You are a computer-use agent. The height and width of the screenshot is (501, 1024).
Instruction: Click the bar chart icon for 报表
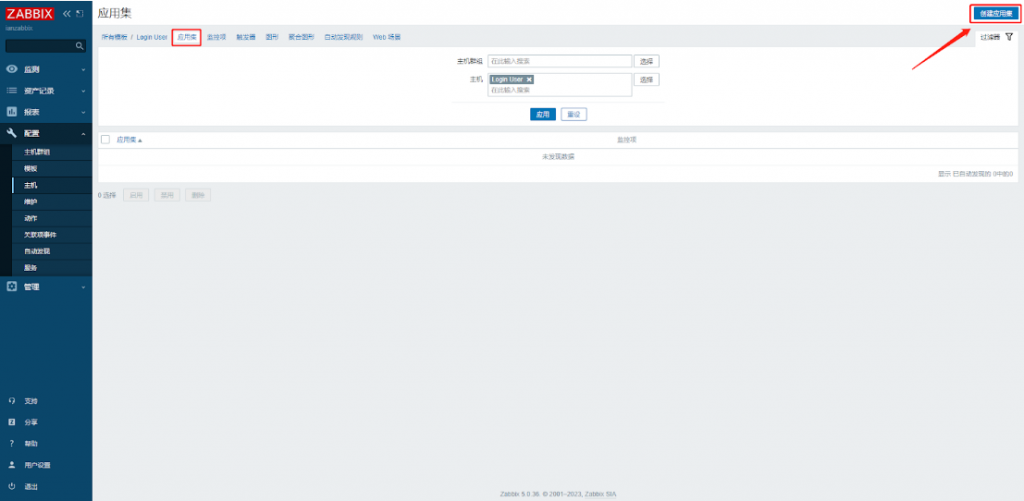coord(12,112)
